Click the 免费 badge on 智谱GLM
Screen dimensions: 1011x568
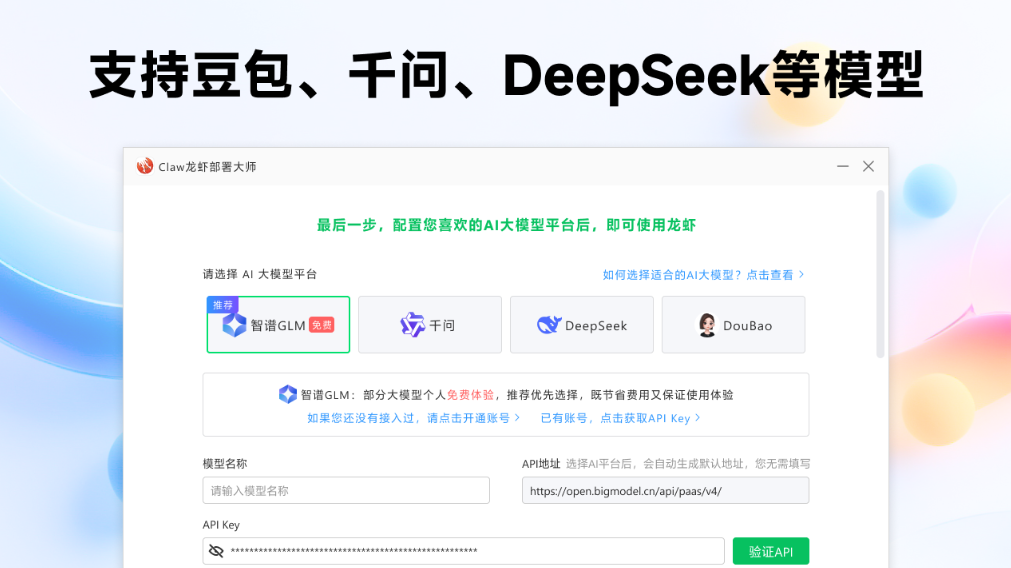click(x=322, y=325)
